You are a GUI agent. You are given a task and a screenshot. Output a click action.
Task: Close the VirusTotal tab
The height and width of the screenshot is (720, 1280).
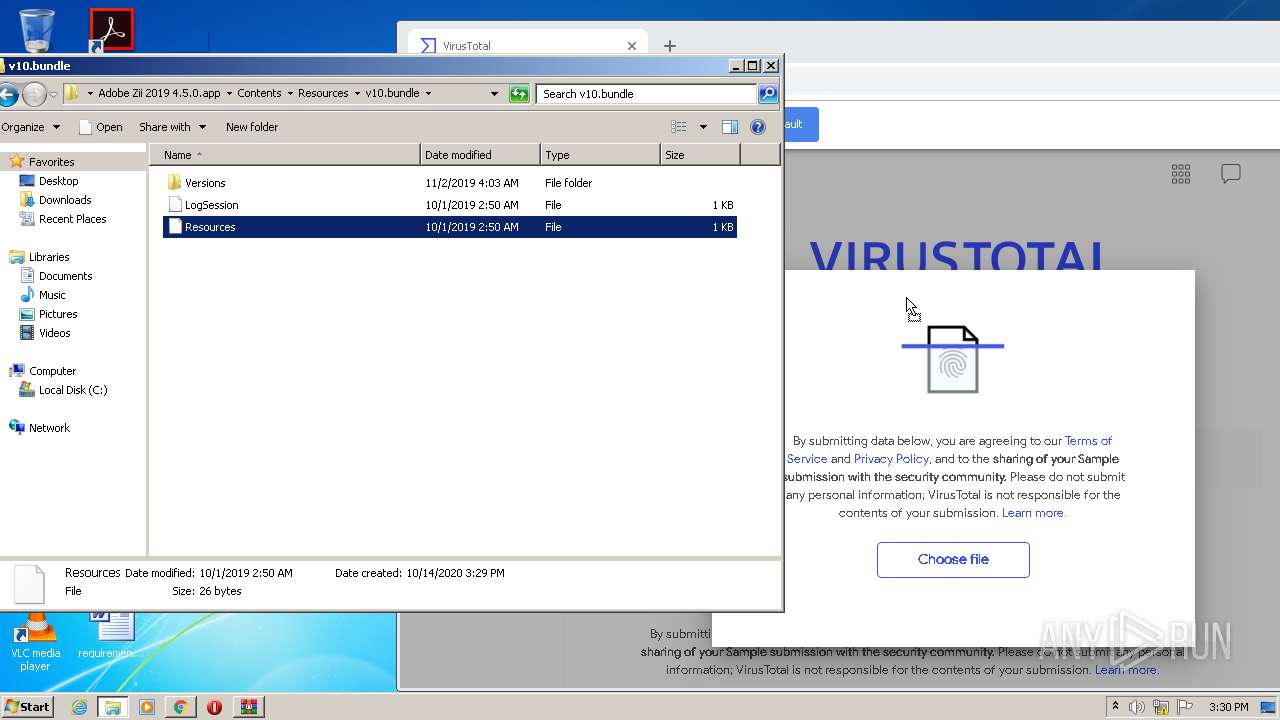(x=632, y=46)
